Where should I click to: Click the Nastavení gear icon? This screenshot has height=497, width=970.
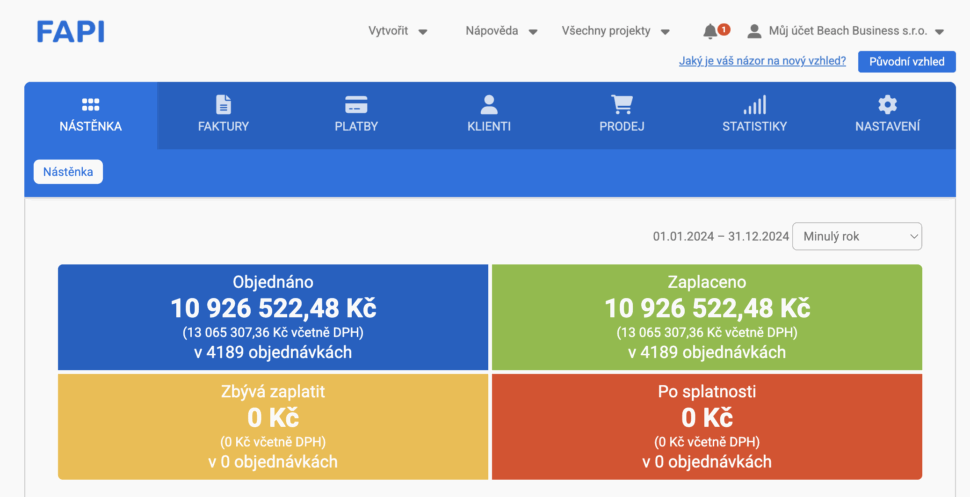coord(887,105)
